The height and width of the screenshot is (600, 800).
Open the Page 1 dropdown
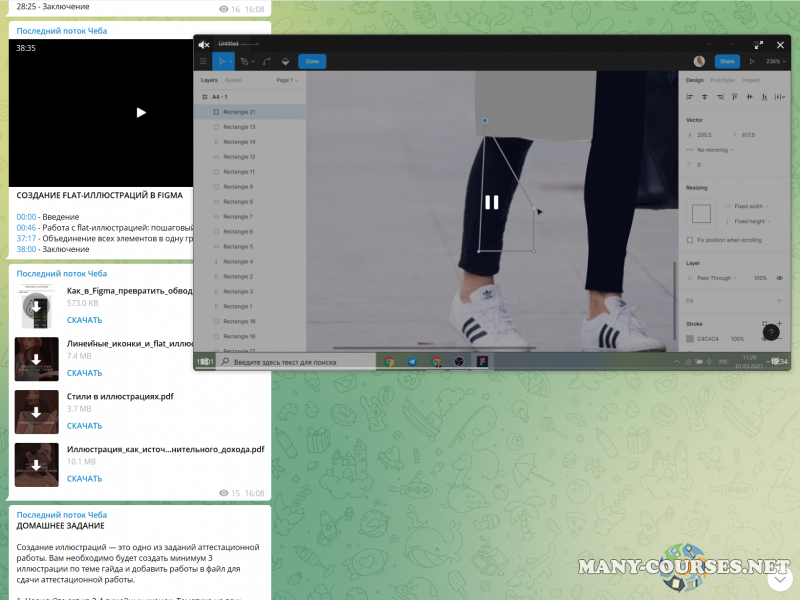[286, 80]
